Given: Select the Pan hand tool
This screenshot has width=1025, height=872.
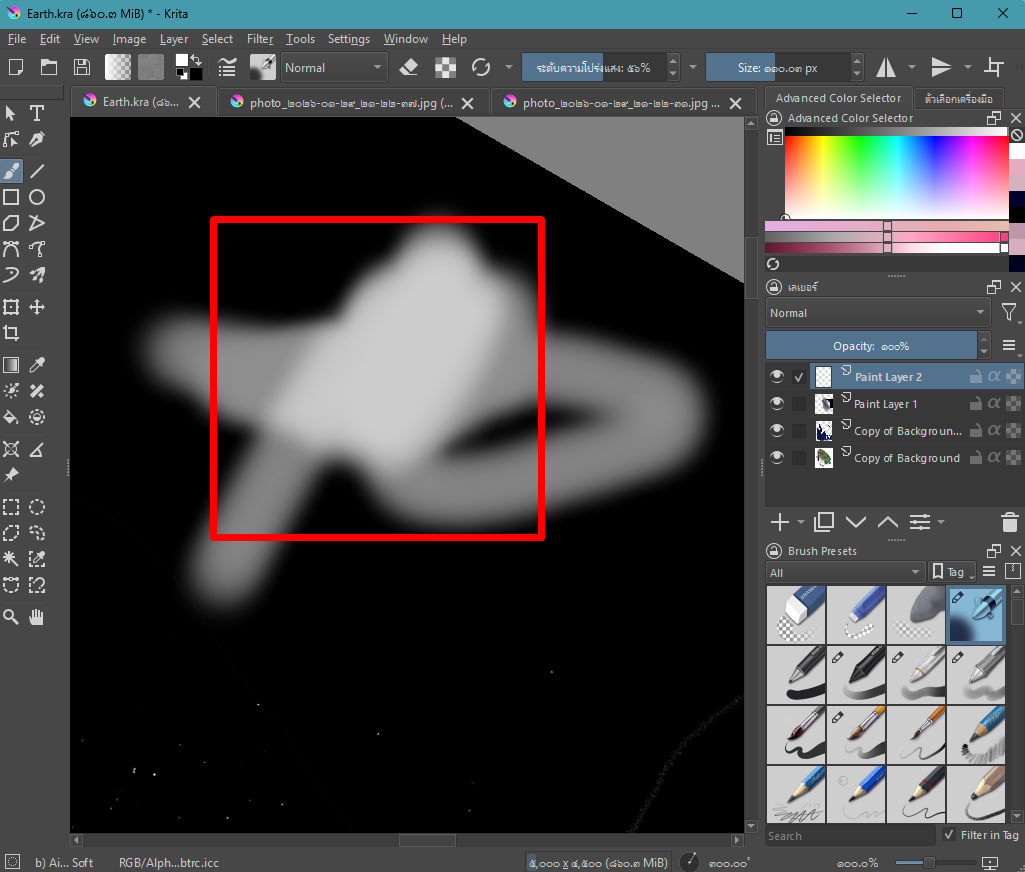Looking at the screenshot, I should (x=37, y=617).
